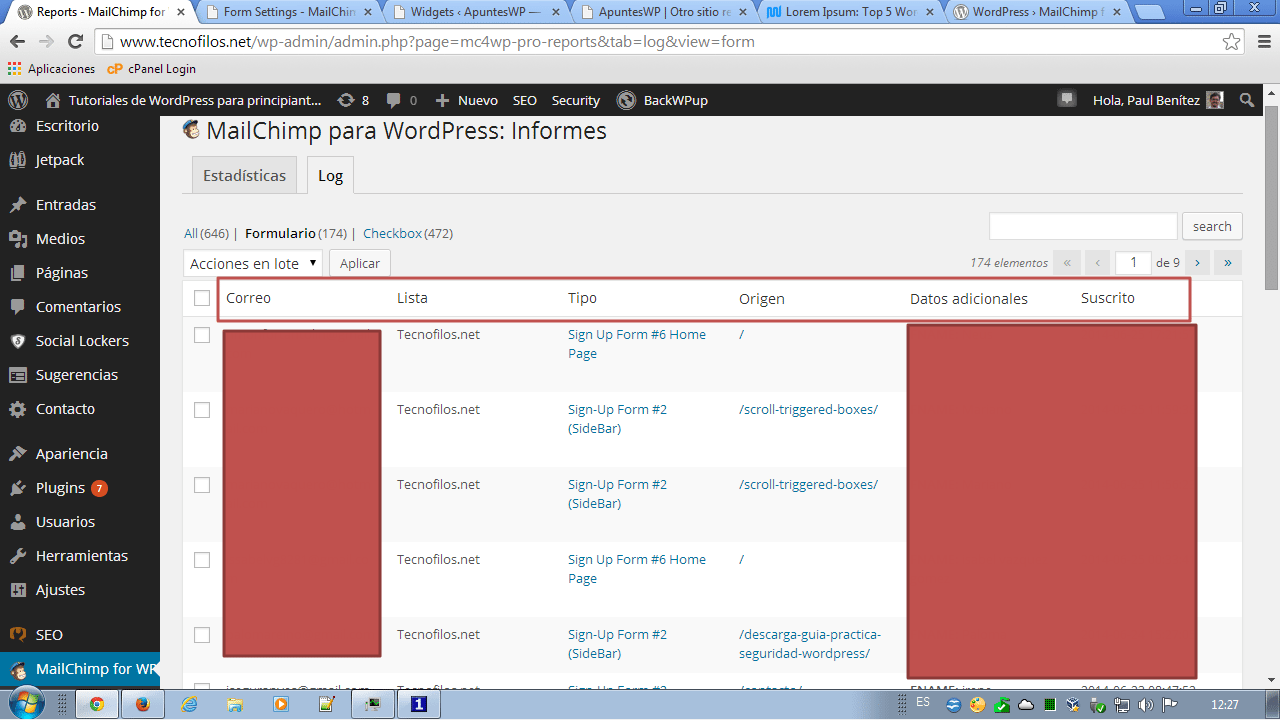
Task: Select the Log tab
Action: 330,176
